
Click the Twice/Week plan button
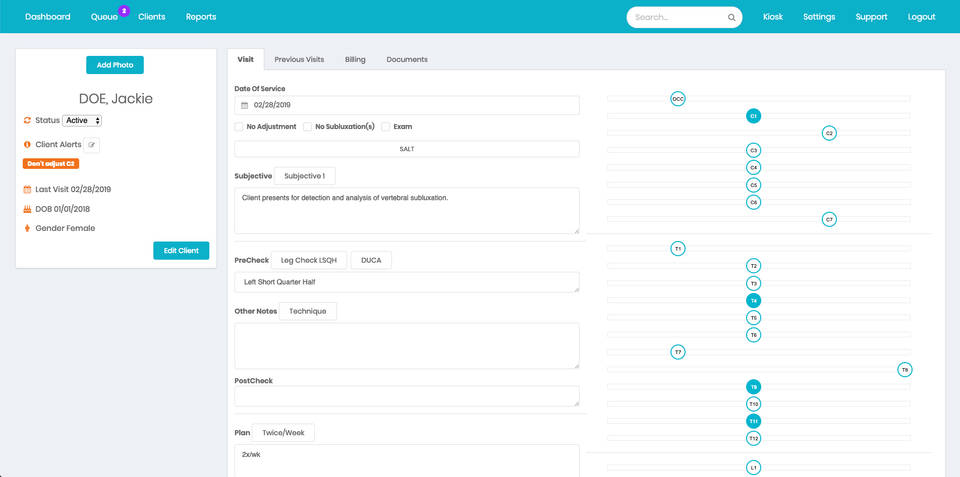(x=283, y=432)
